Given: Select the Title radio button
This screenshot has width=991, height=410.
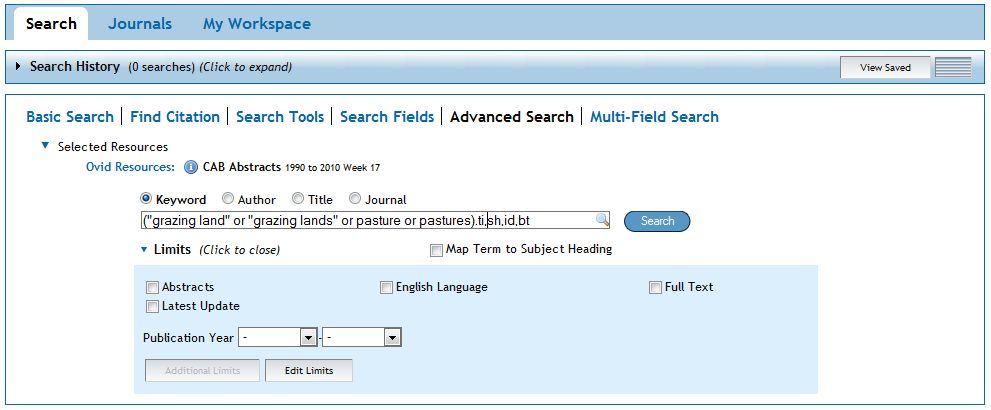Looking at the screenshot, I should click(298, 199).
